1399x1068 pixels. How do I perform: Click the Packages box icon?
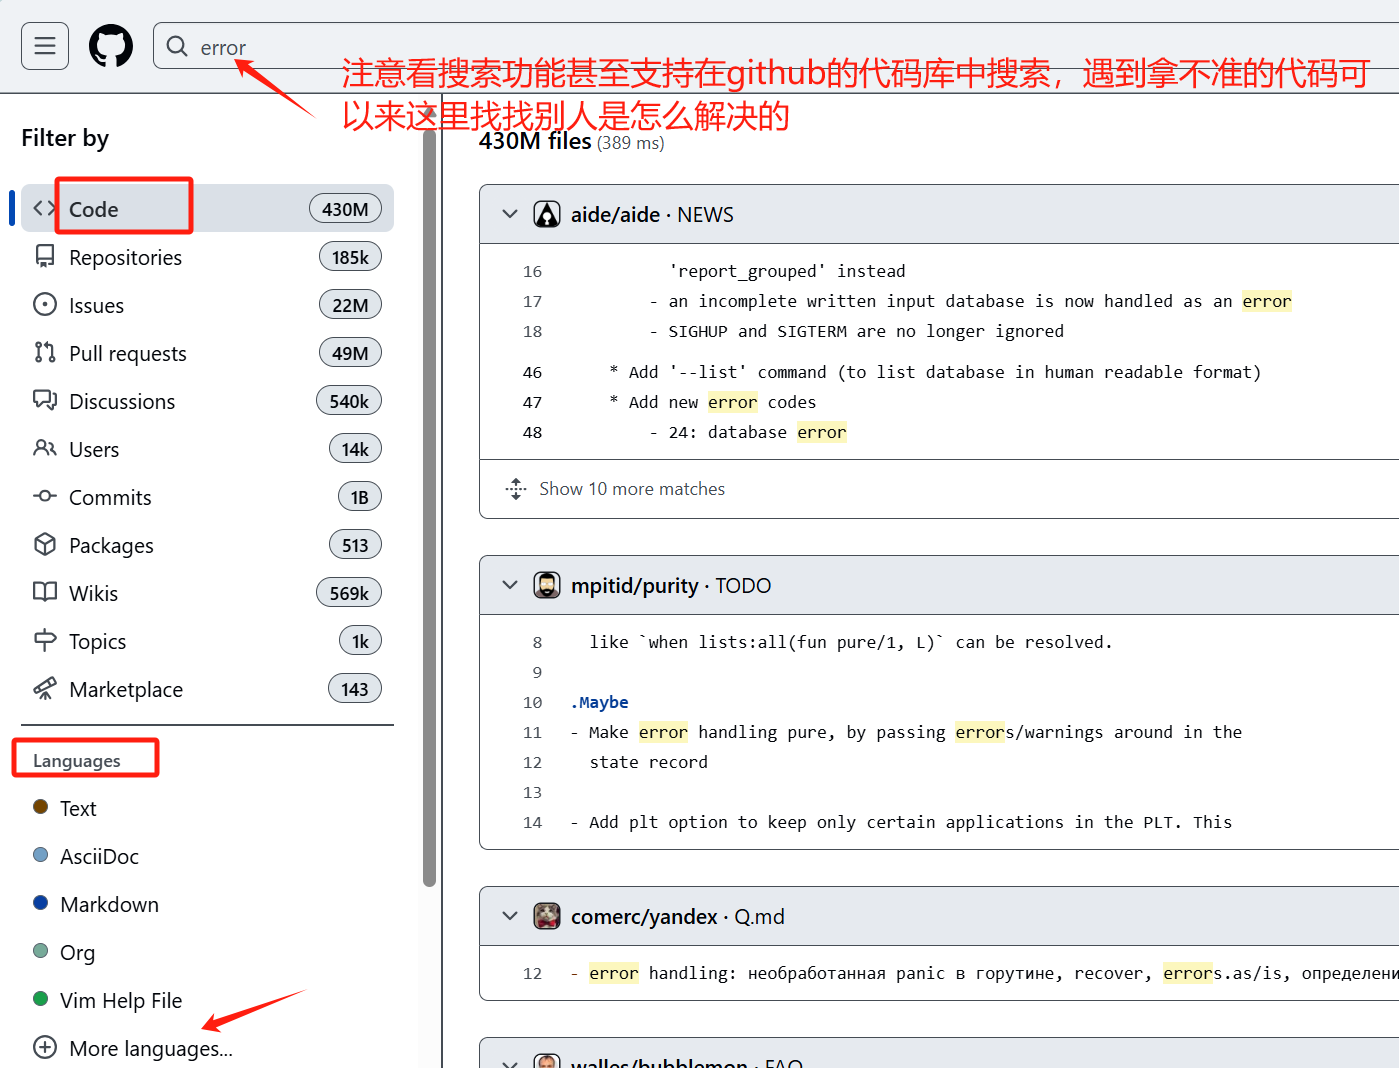click(45, 544)
